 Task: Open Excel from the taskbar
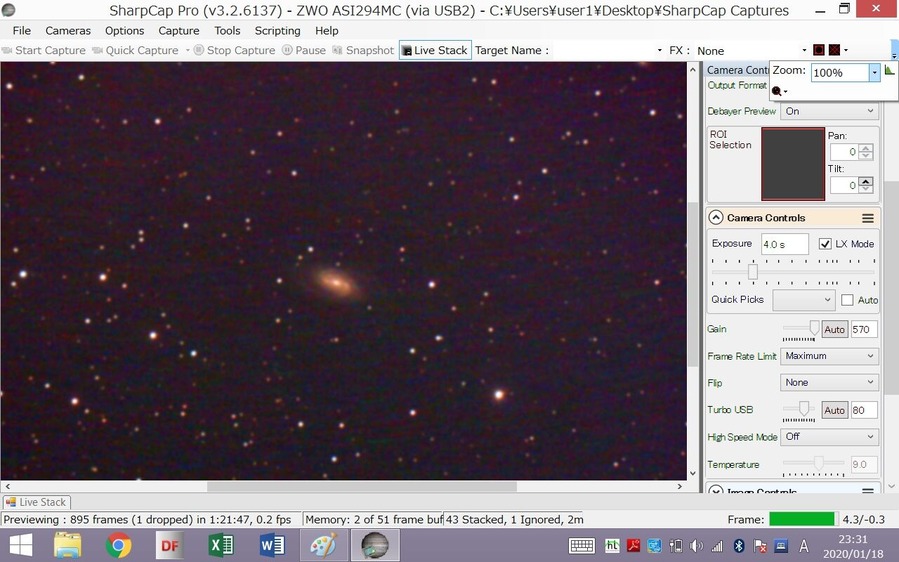point(221,545)
